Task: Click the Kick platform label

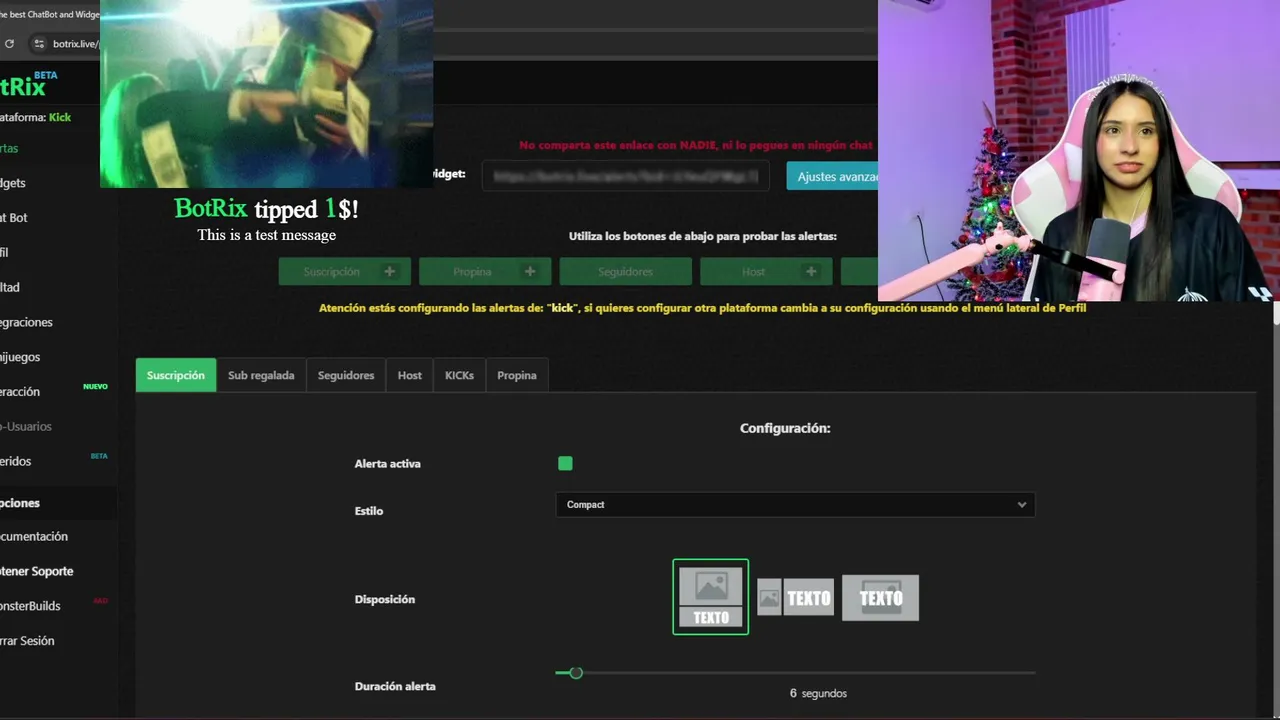Action: (60, 117)
